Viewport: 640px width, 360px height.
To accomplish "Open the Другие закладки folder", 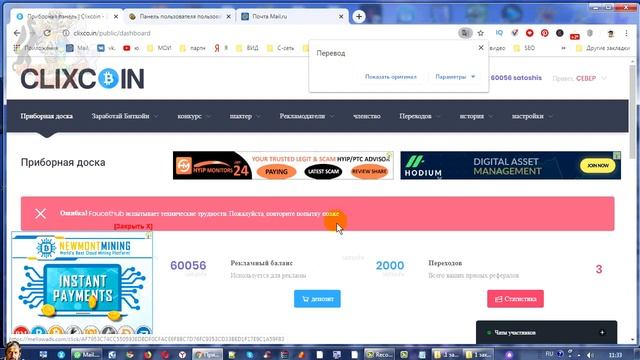I will point(603,48).
